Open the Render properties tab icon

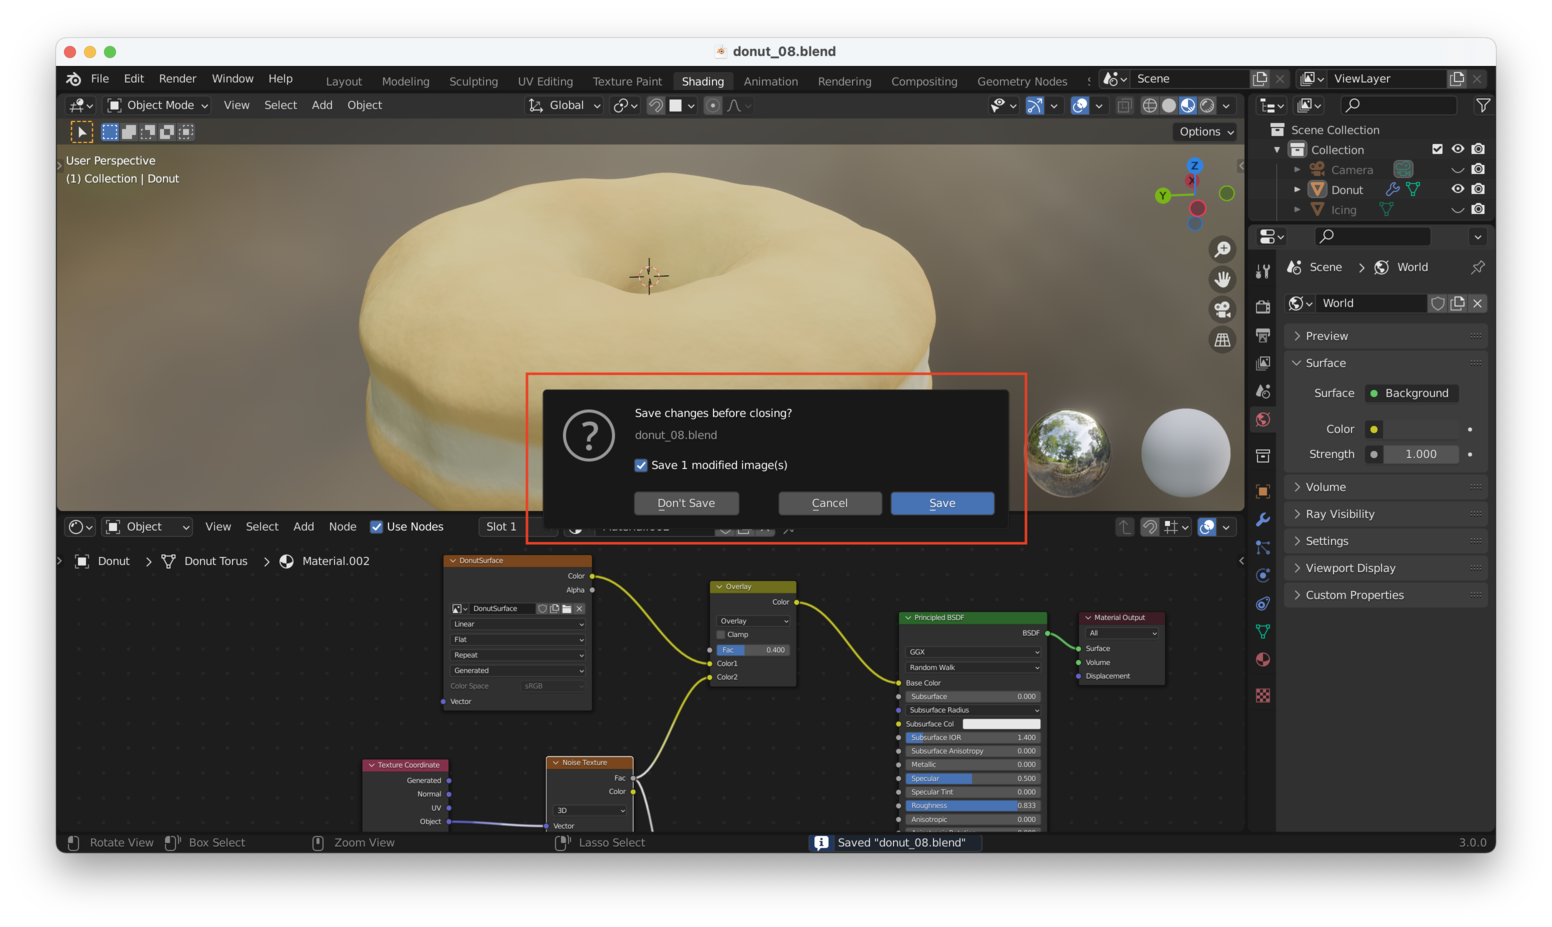click(1263, 307)
